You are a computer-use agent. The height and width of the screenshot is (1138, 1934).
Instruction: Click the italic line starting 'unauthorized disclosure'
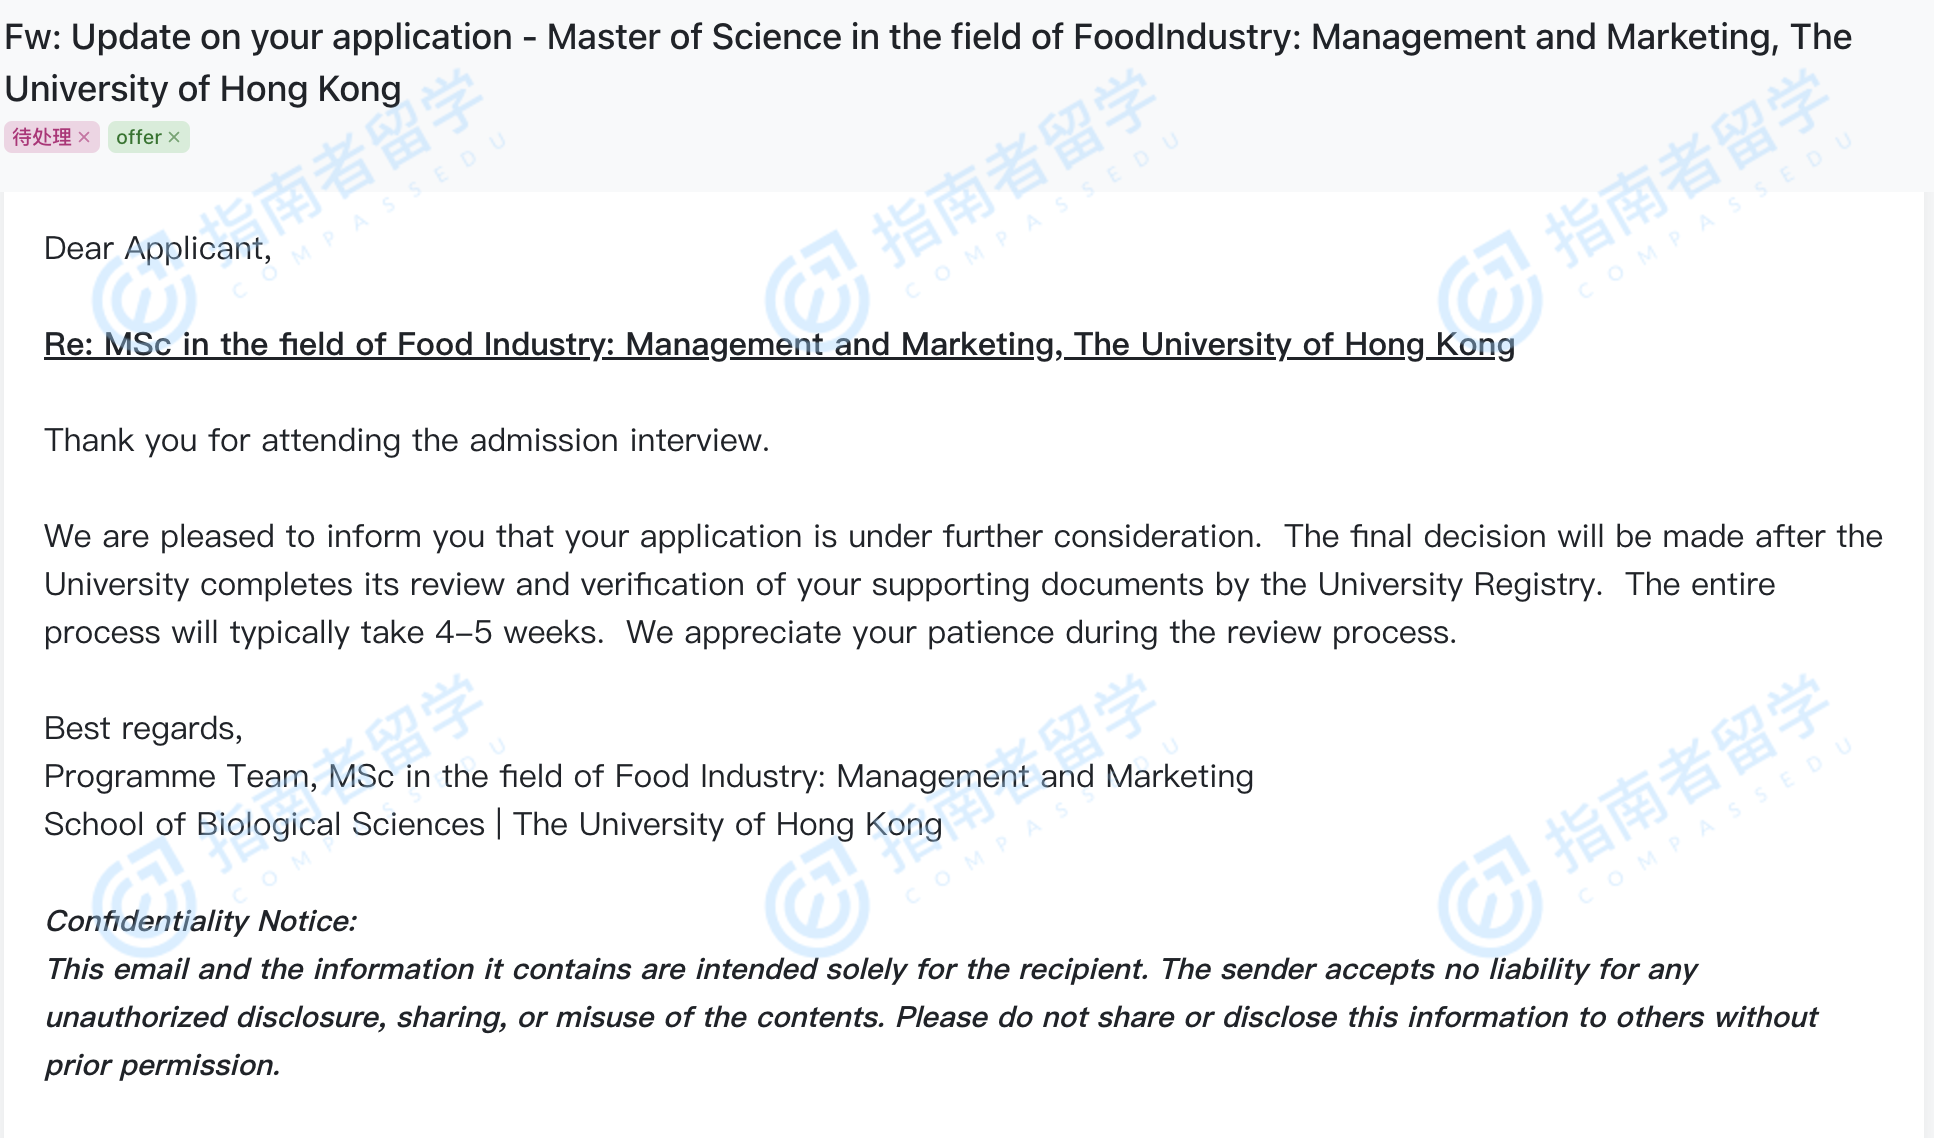tap(930, 1016)
